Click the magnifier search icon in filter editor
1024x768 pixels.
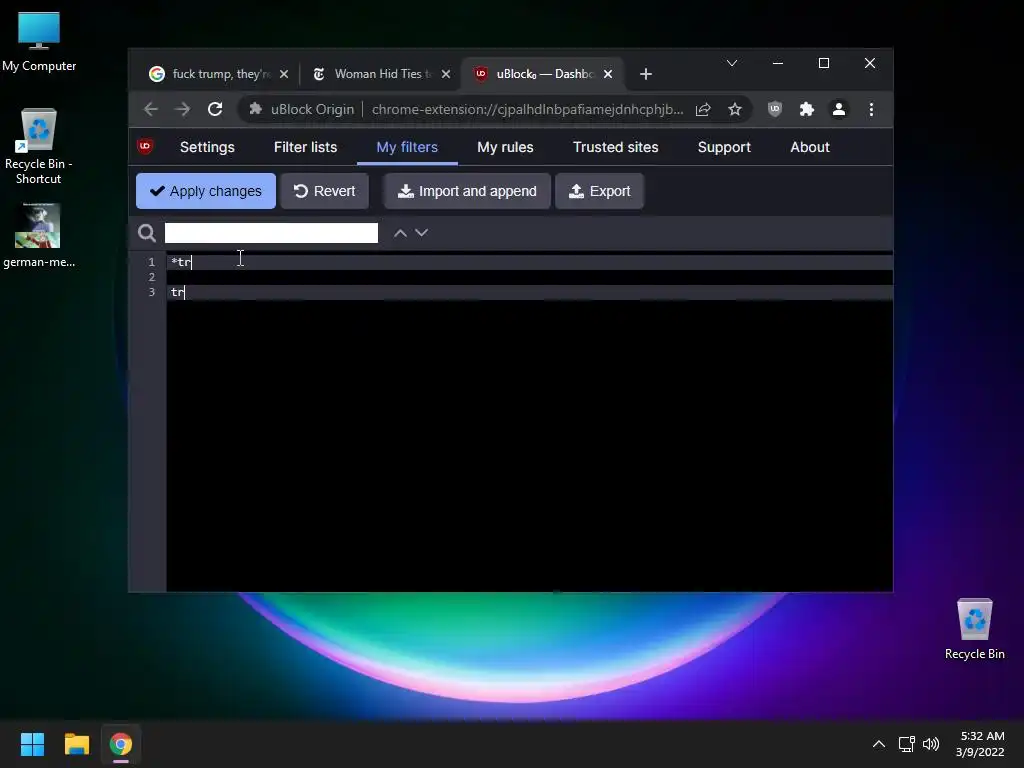coord(147,233)
